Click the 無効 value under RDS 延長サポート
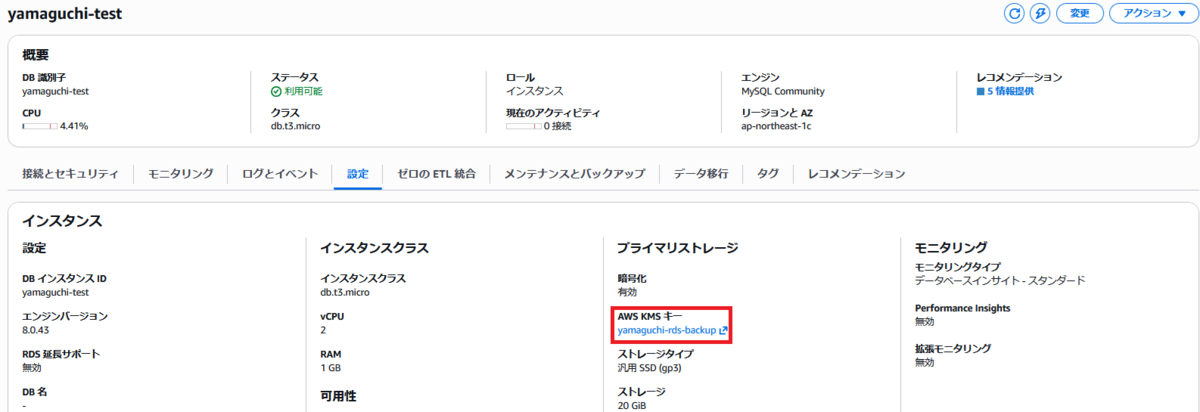The width and height of the screenshot is (1200, 412). [31, 368]
